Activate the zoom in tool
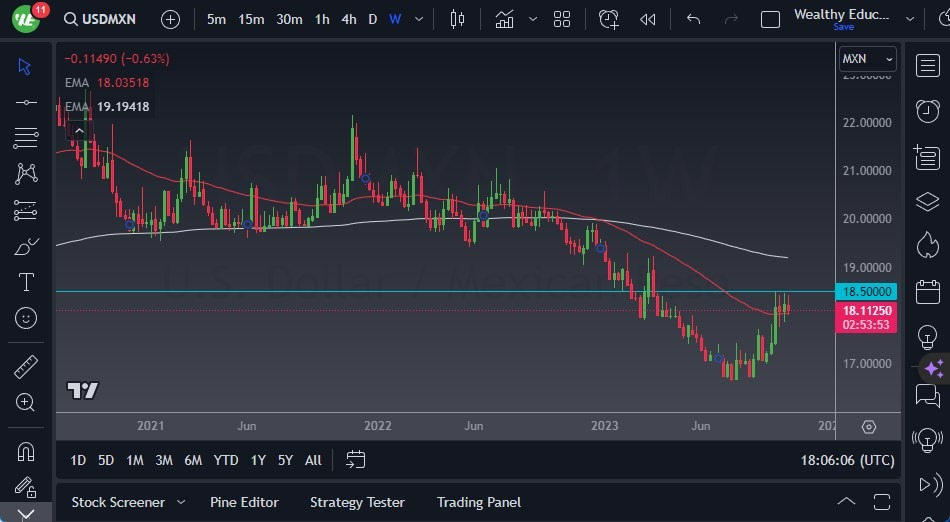 pos(25,402)
